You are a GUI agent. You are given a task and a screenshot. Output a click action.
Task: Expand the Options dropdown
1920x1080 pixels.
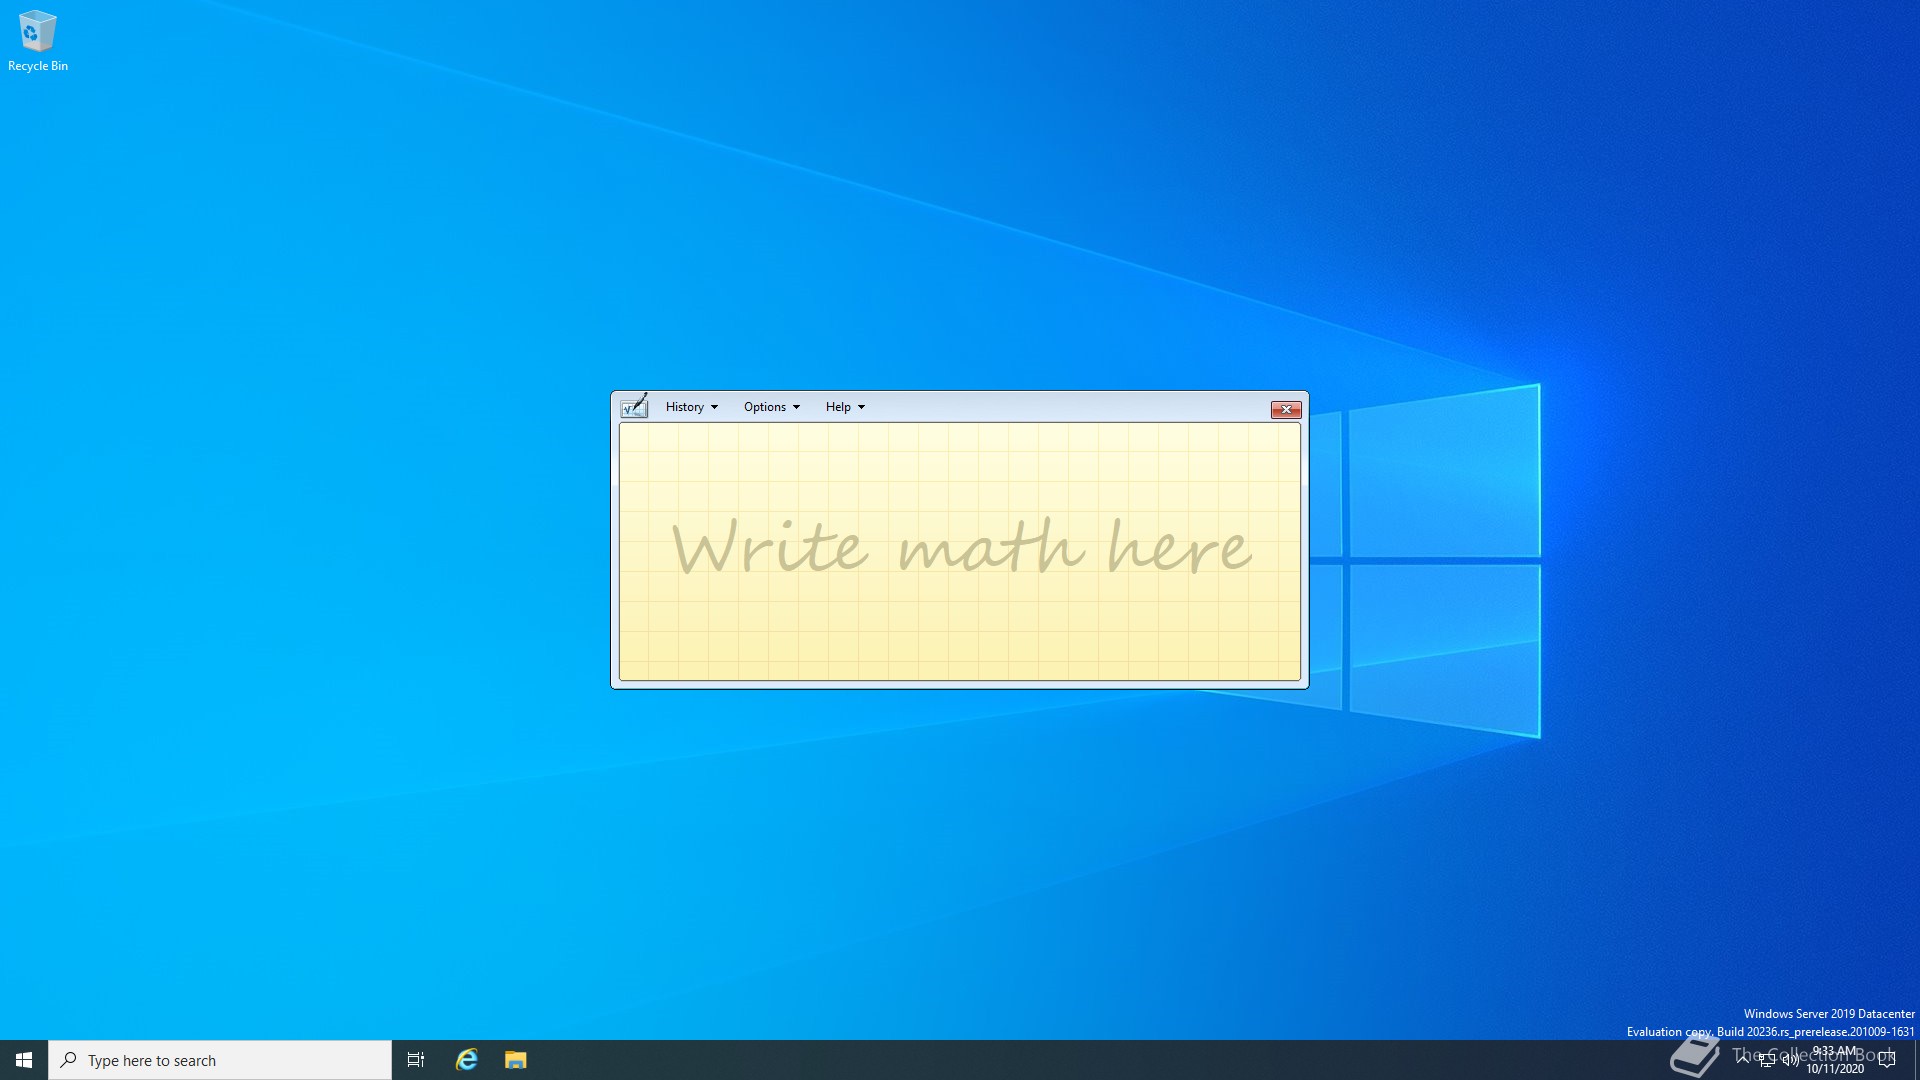click(771, 407)
